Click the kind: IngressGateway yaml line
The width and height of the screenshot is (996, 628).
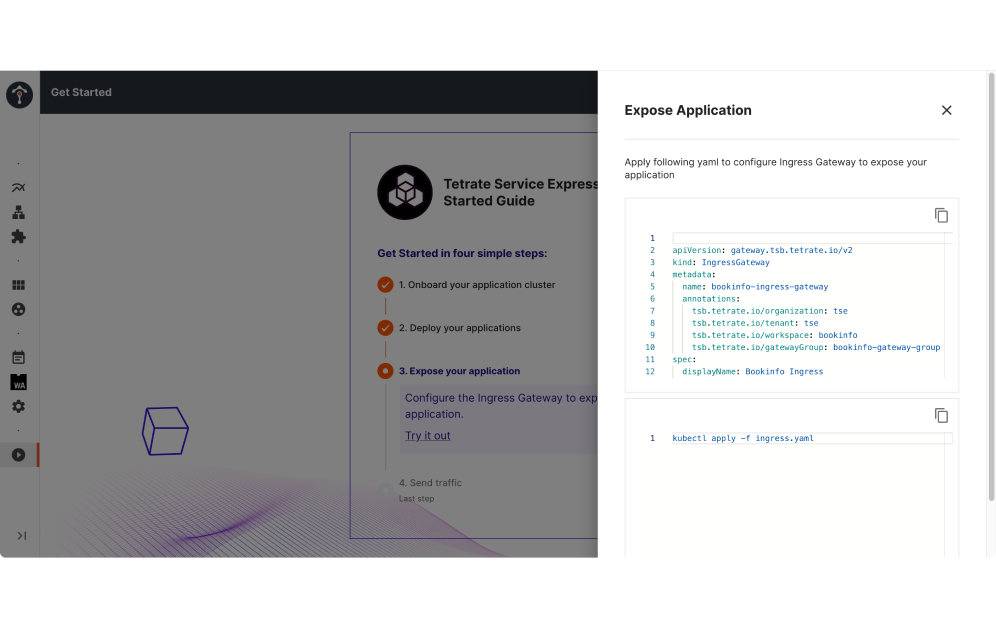pos(721,262)
